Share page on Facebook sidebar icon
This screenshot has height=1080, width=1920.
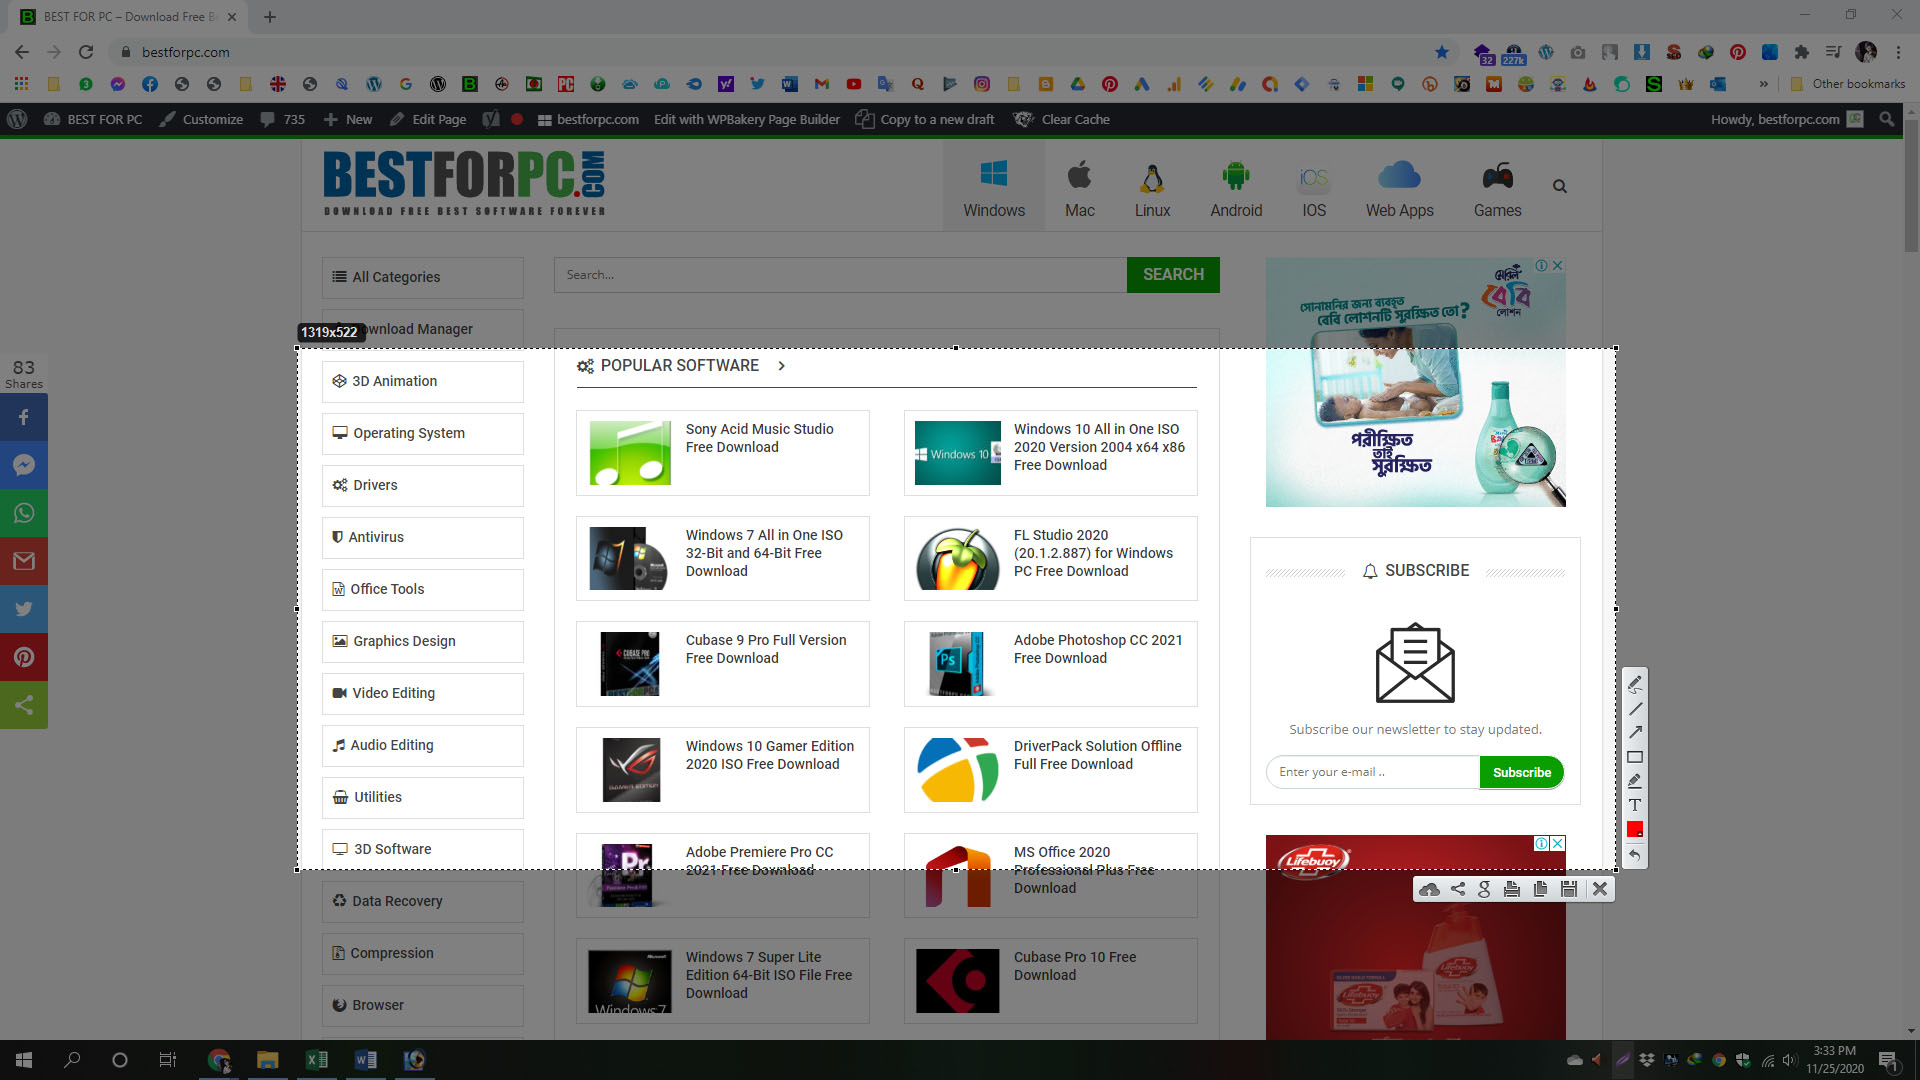click(x=24, y=417)
